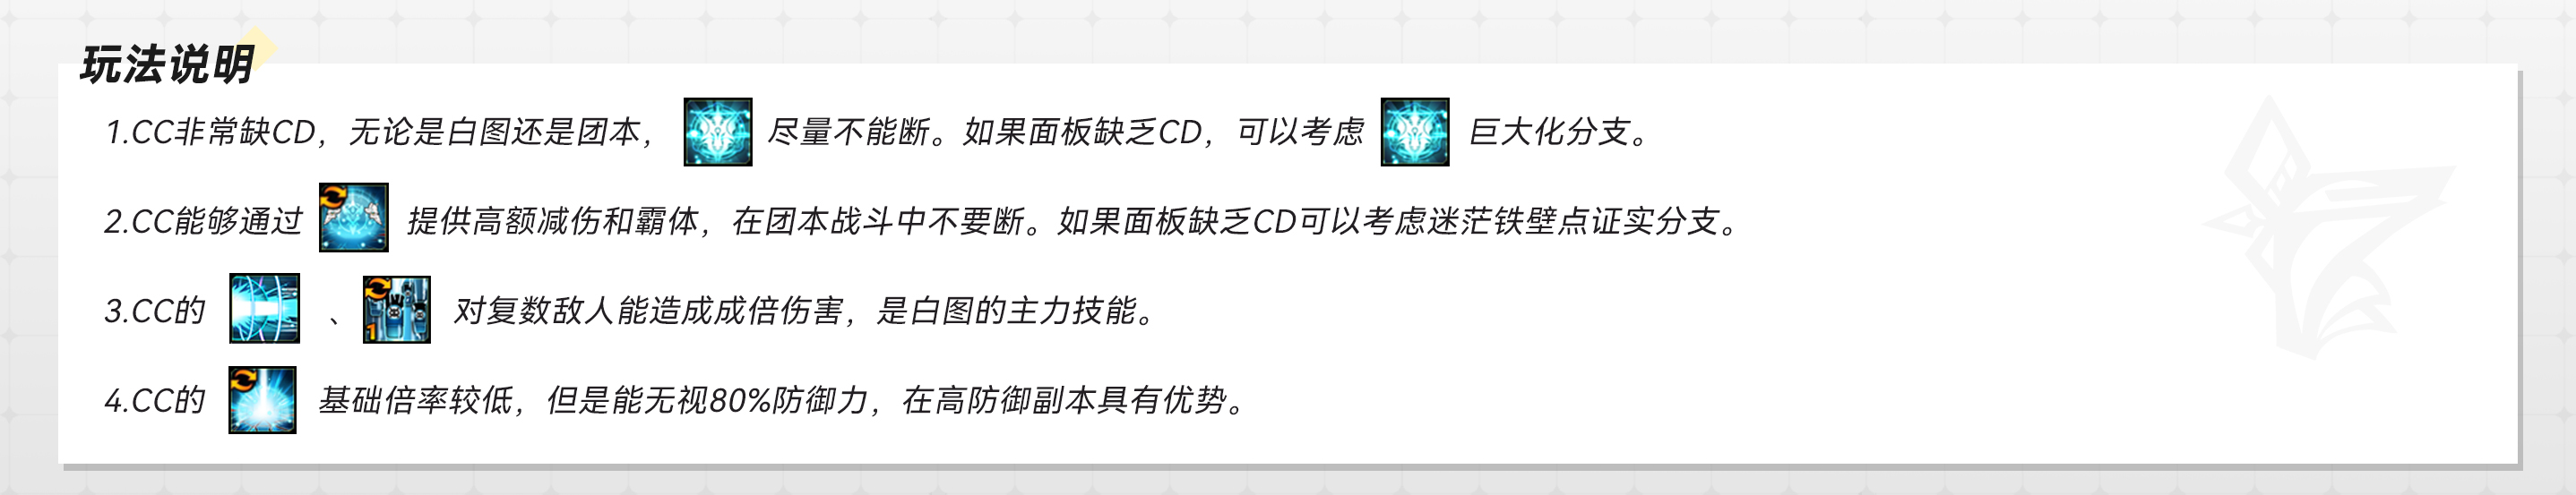Click the 玩法说明 heading
The image size is (2576, 495).
167,65
